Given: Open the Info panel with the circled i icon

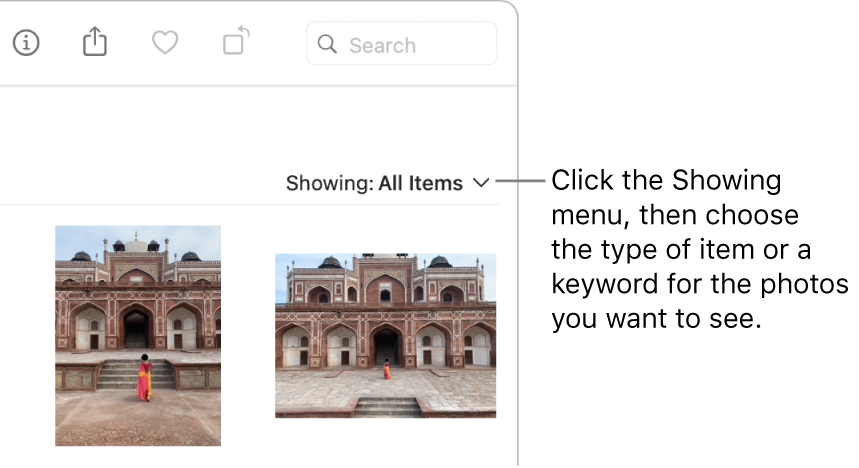Looking at the screenshot, I should pos(26,43).
